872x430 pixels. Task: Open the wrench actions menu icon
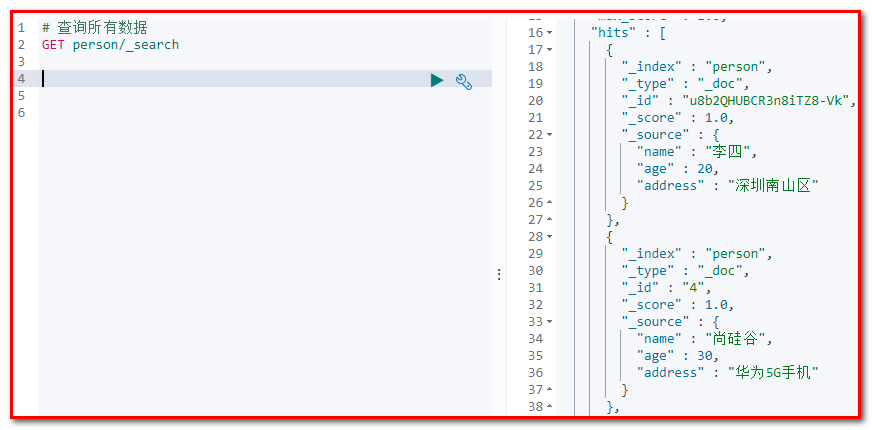coord(464,80)
